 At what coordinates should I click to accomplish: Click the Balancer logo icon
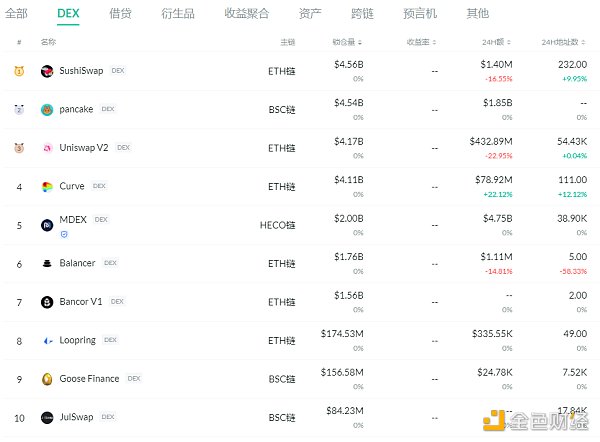pos(47,264)
